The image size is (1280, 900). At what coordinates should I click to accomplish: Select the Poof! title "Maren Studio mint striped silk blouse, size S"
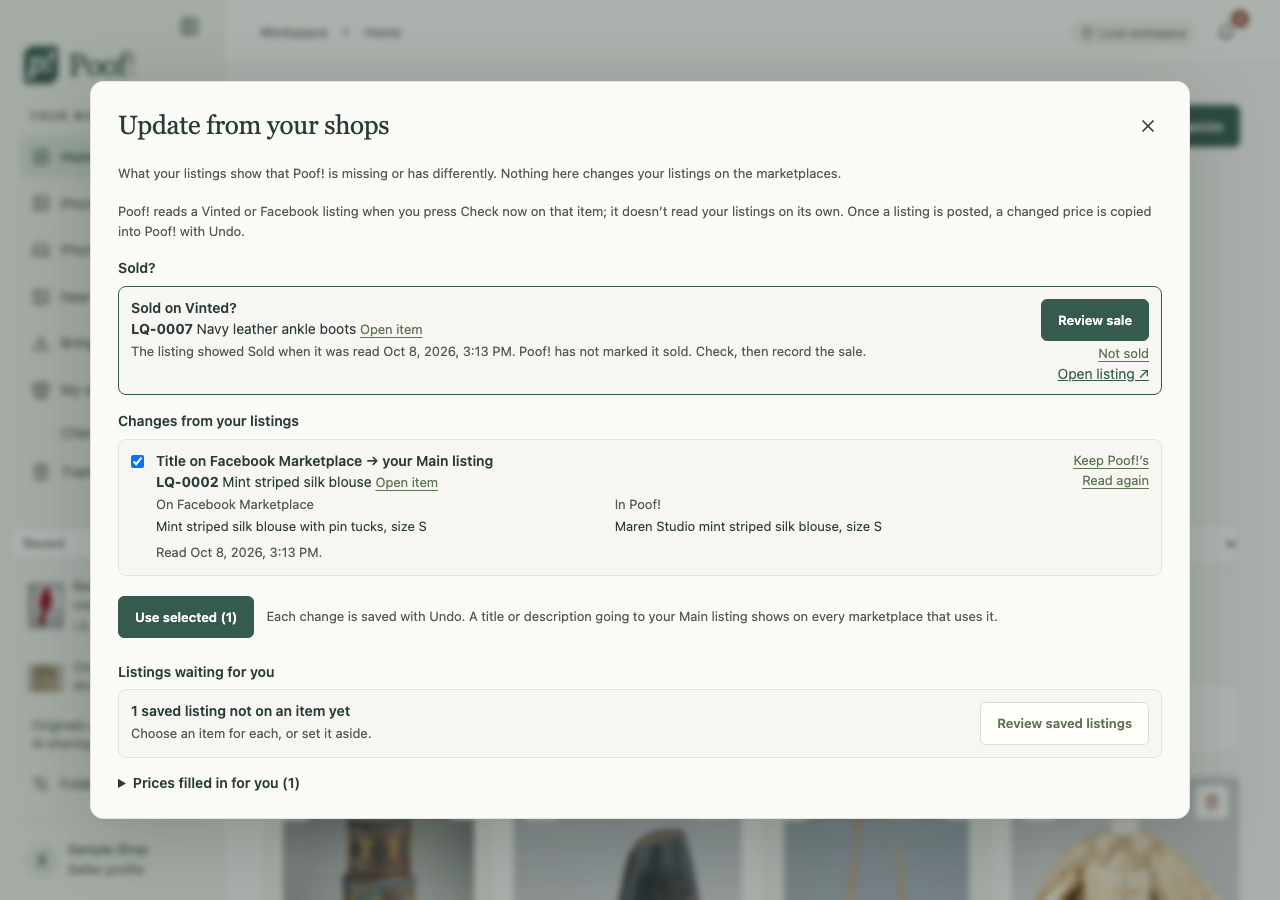748,526
